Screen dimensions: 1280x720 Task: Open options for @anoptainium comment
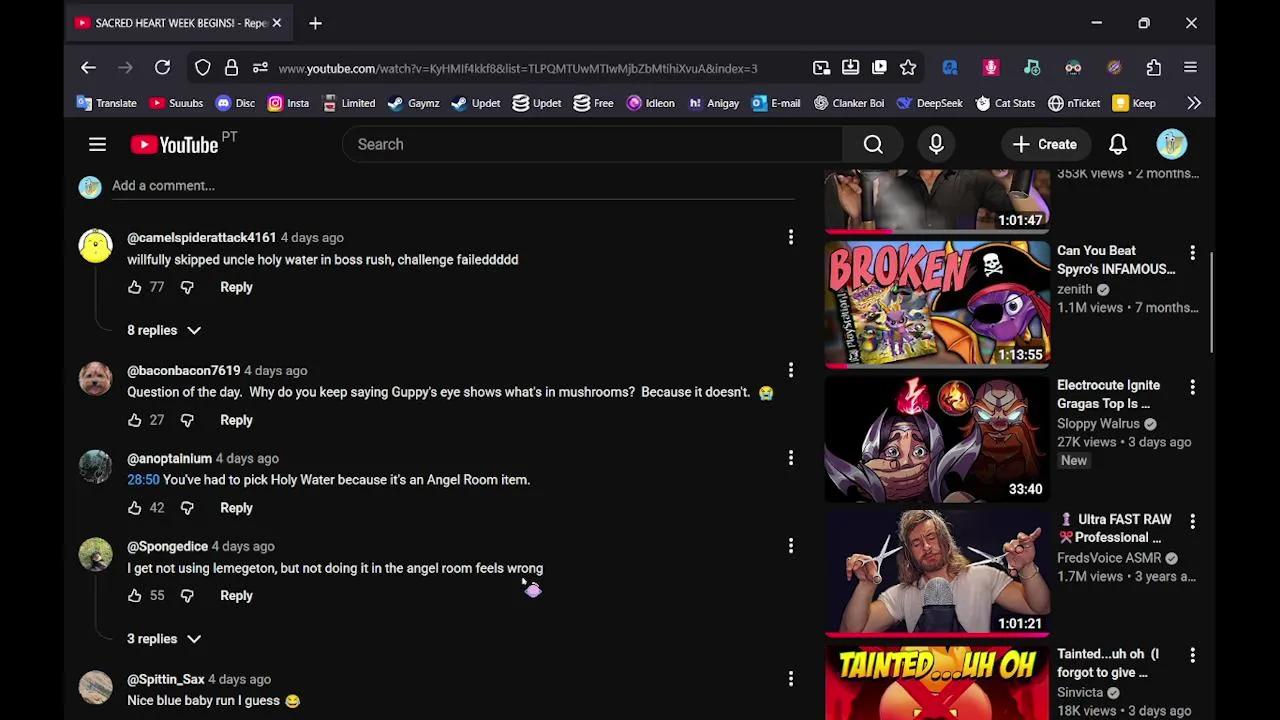[x=790, y=458]
